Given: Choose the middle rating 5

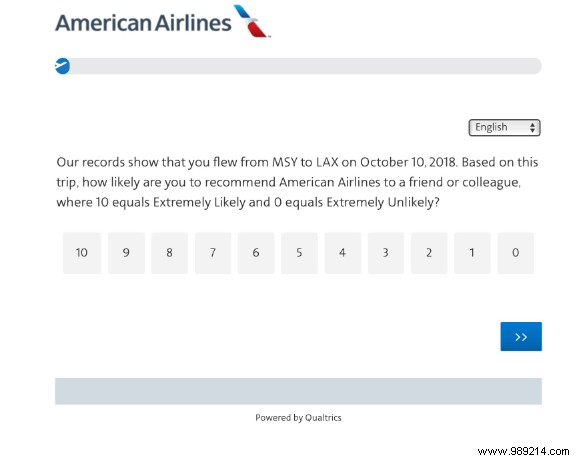Looking at the screenshot, I should click(299, 253).
